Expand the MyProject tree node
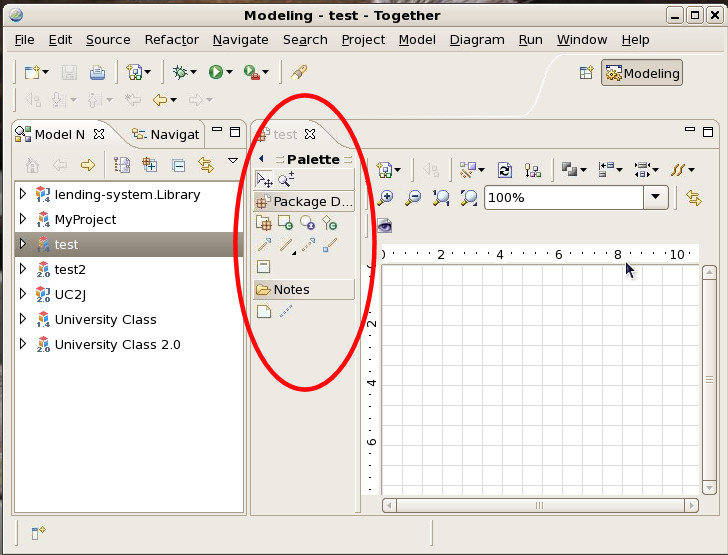 pos(23,219)
